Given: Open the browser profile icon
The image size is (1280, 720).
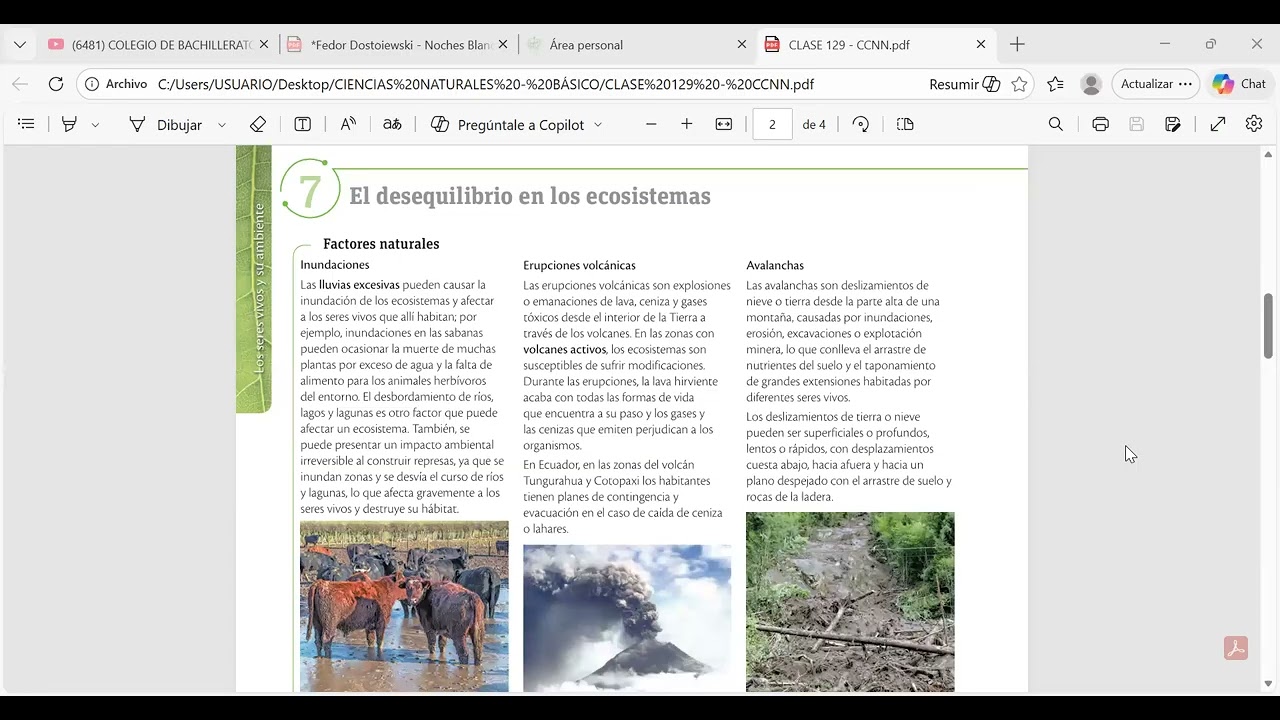Looking at the screenshot, I should click(1092, 84).
